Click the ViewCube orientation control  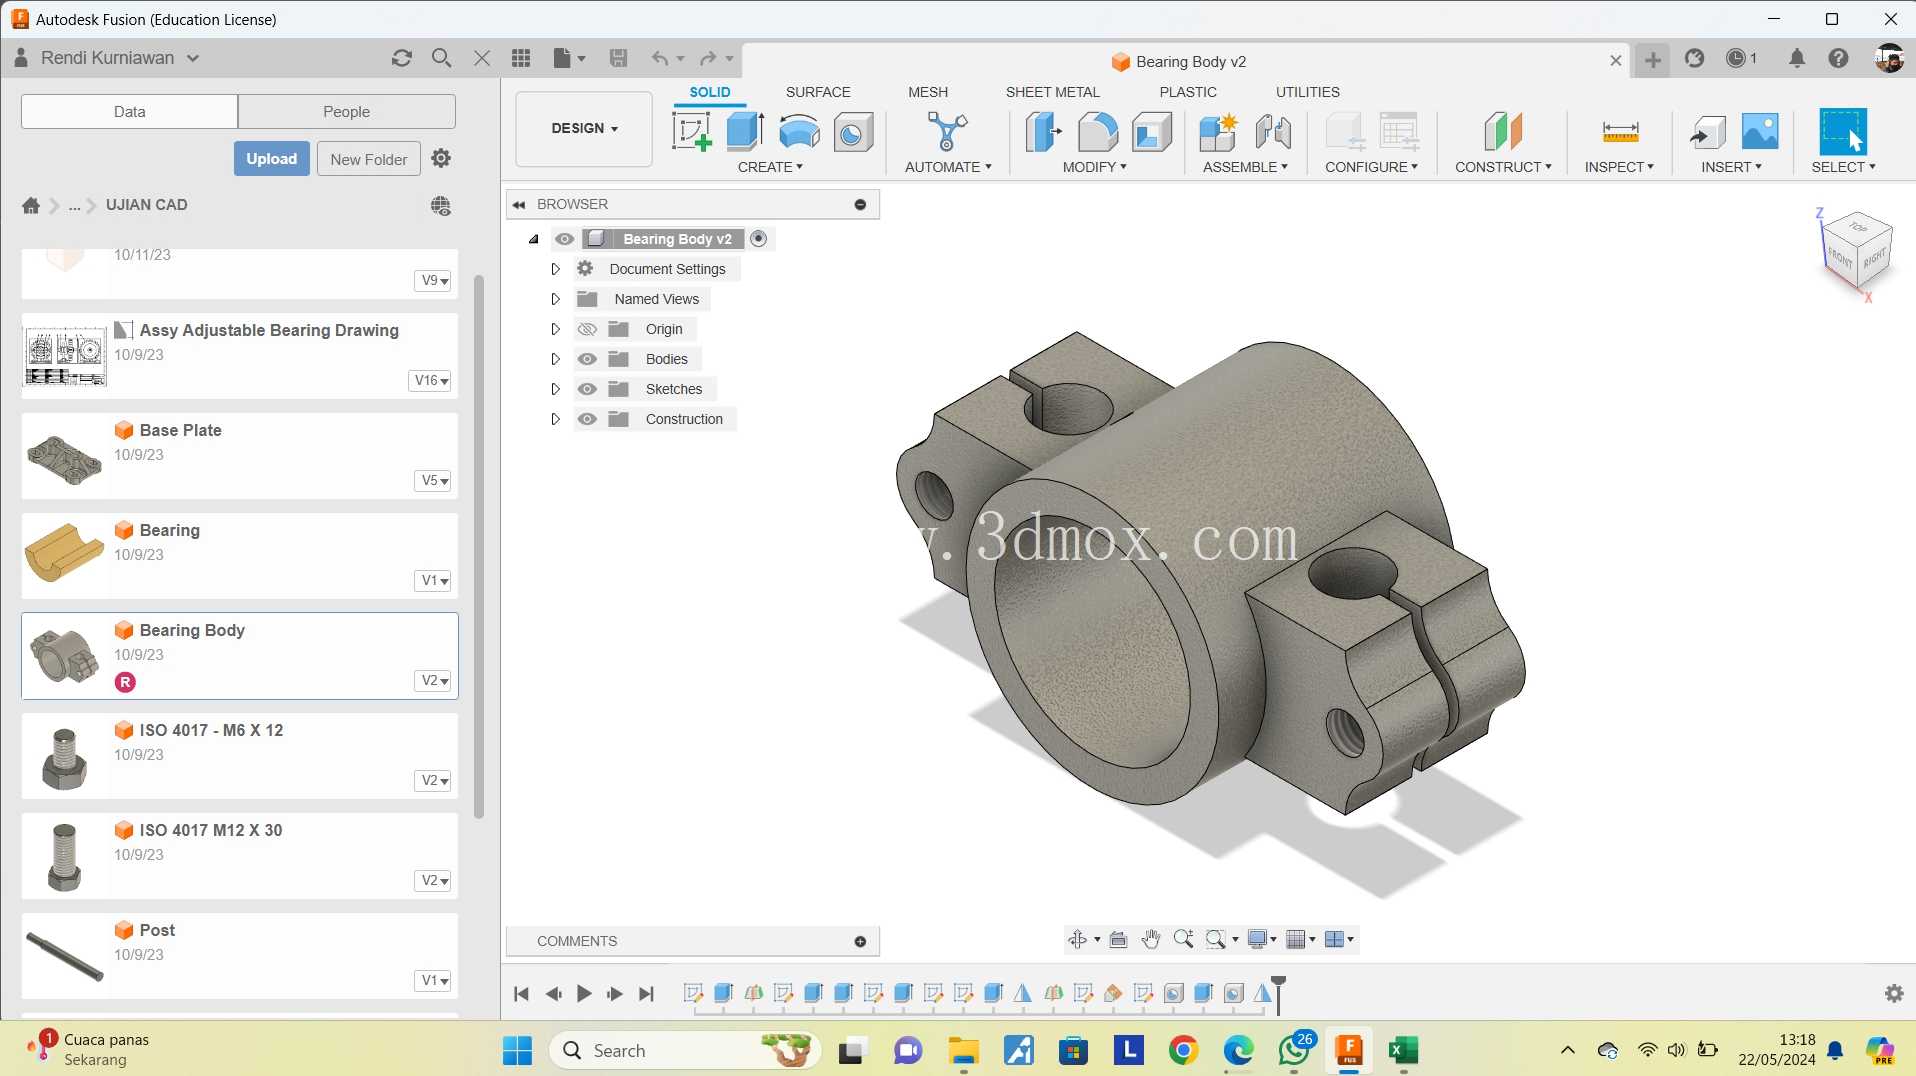click(1855, 251)
